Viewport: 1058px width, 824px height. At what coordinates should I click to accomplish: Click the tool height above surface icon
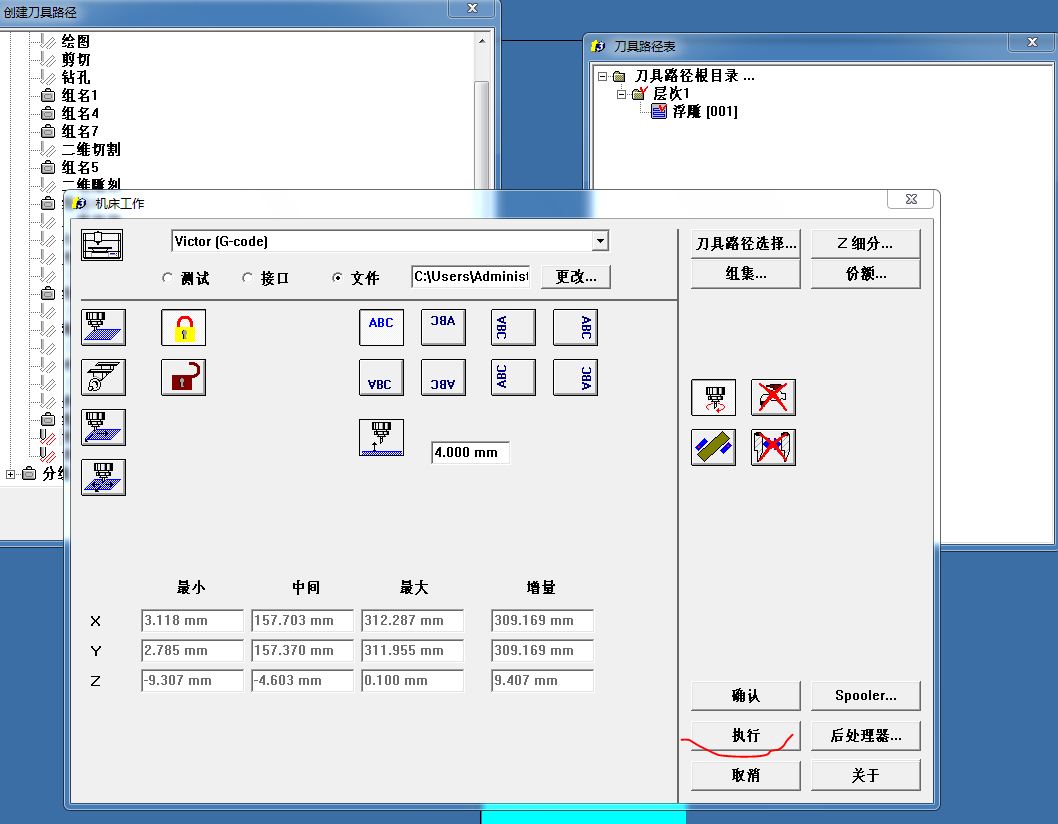click(381, 437)
